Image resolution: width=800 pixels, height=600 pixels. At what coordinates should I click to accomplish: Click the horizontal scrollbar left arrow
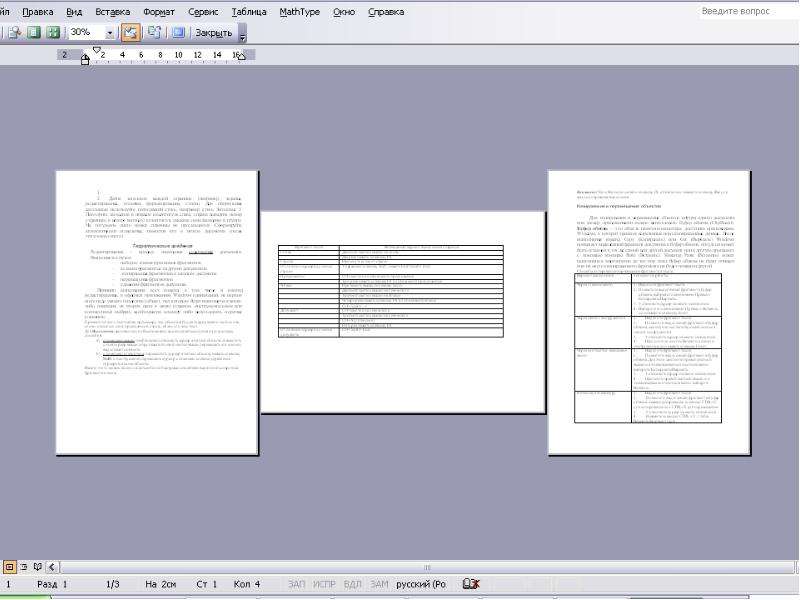click(x=52, y=567)
